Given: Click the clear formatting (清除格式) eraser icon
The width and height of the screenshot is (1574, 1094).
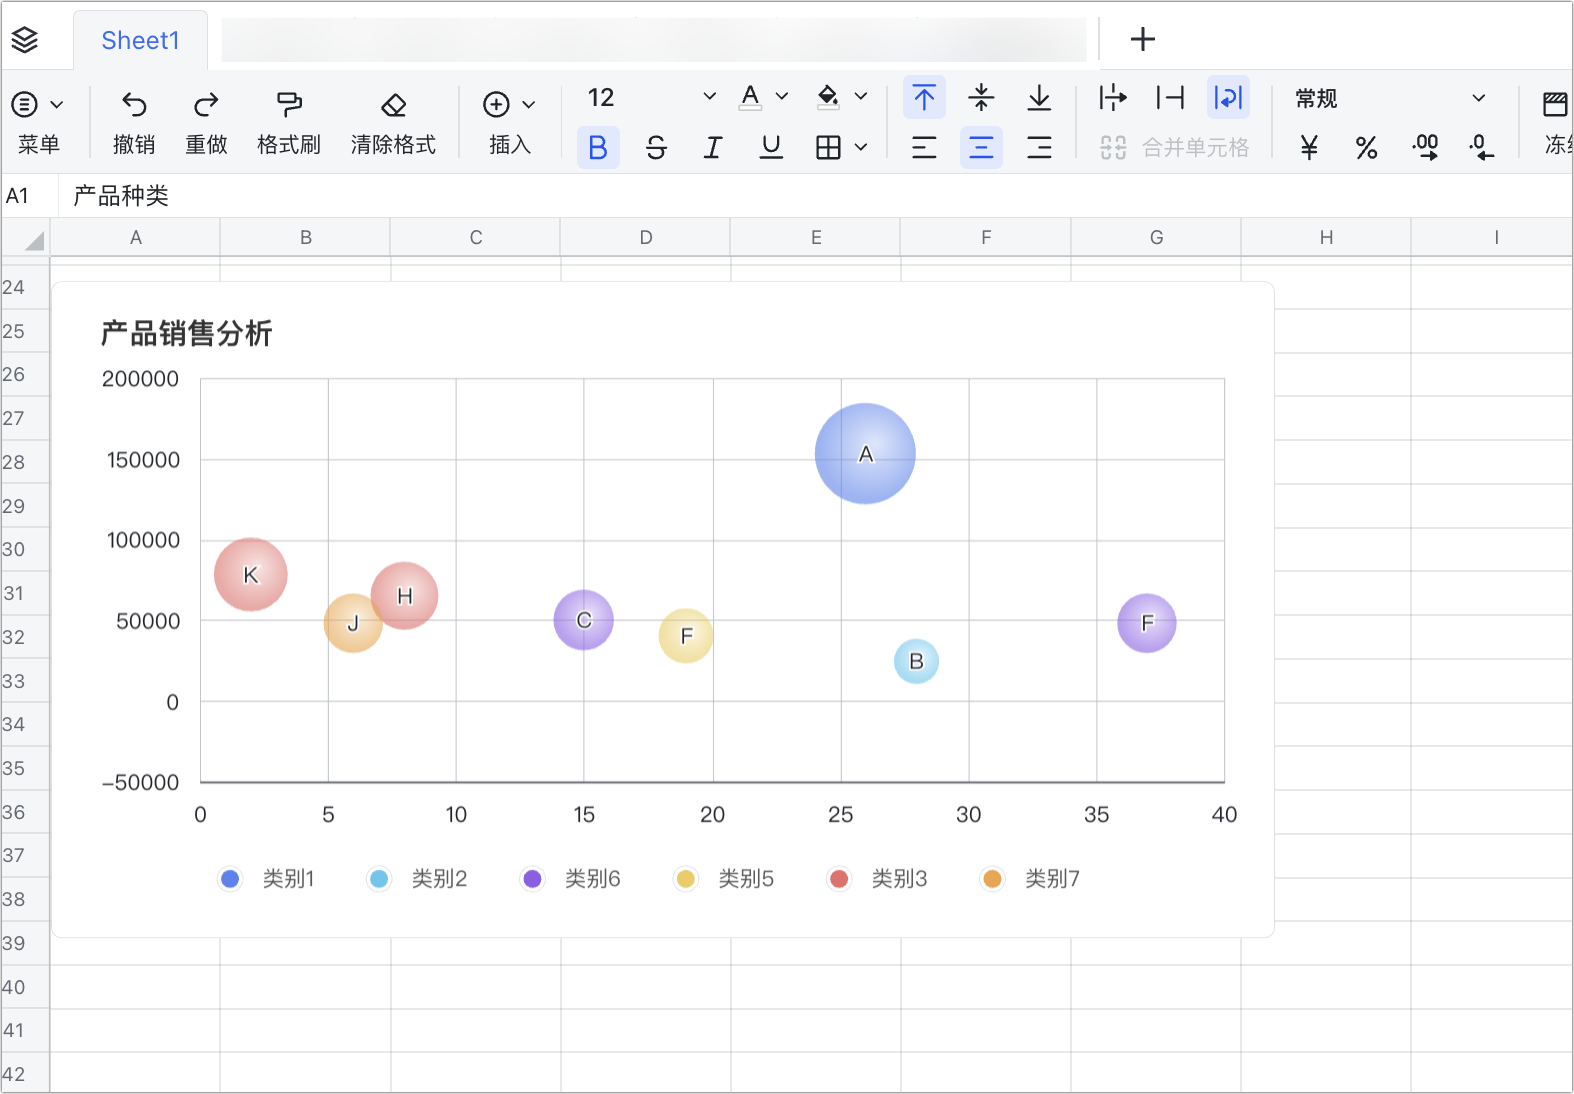Looking at the screenshot, I should (393, 105).
